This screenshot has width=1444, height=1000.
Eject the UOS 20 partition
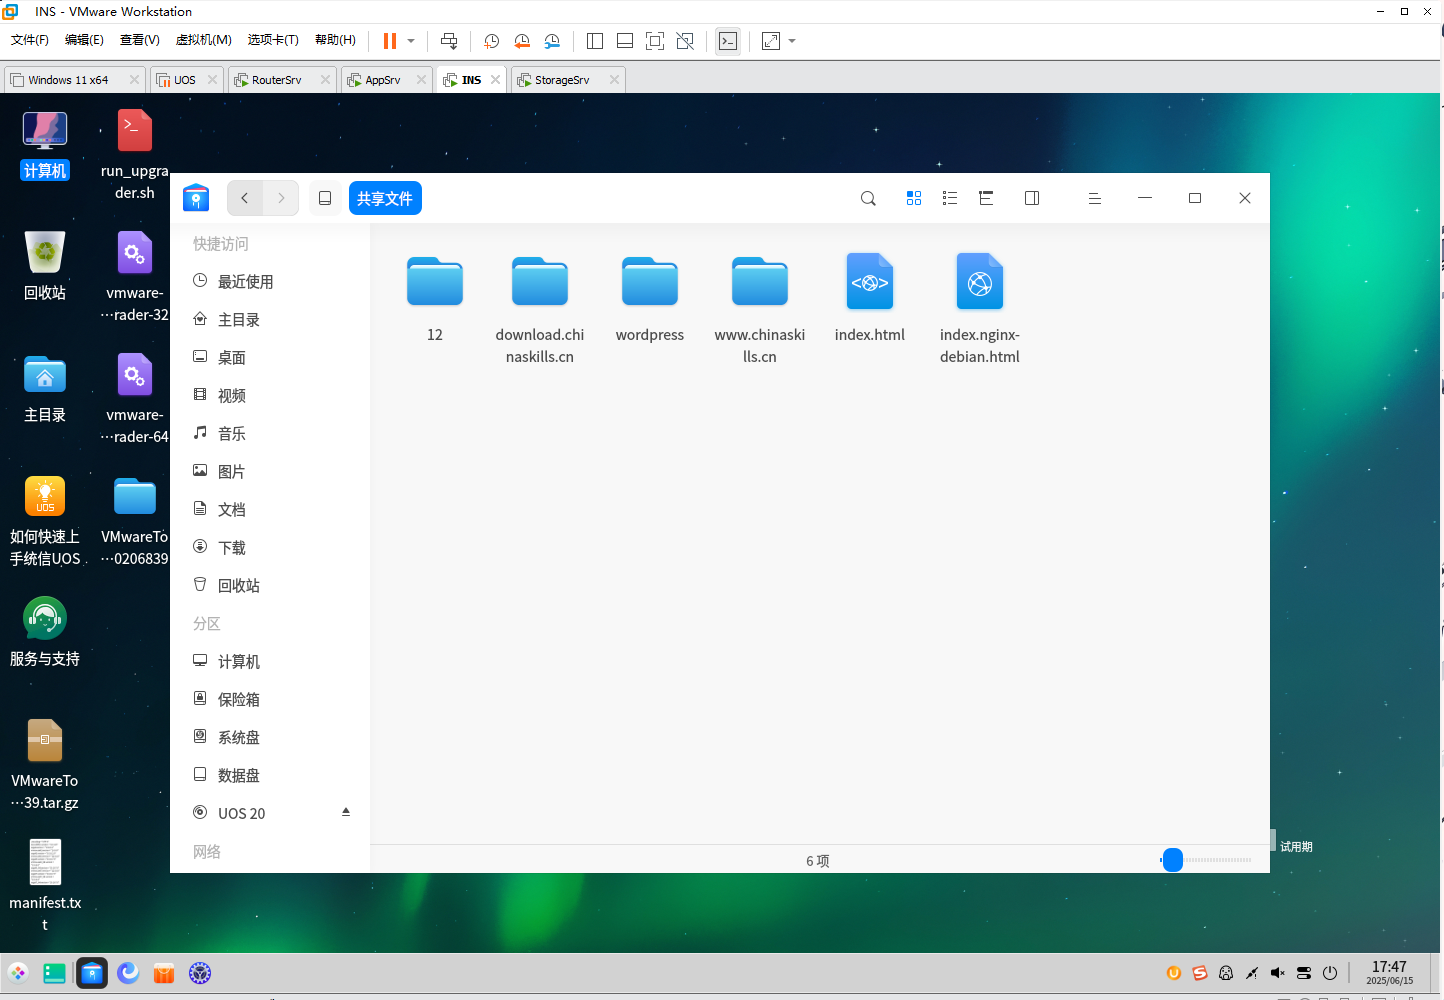[345, 811]
